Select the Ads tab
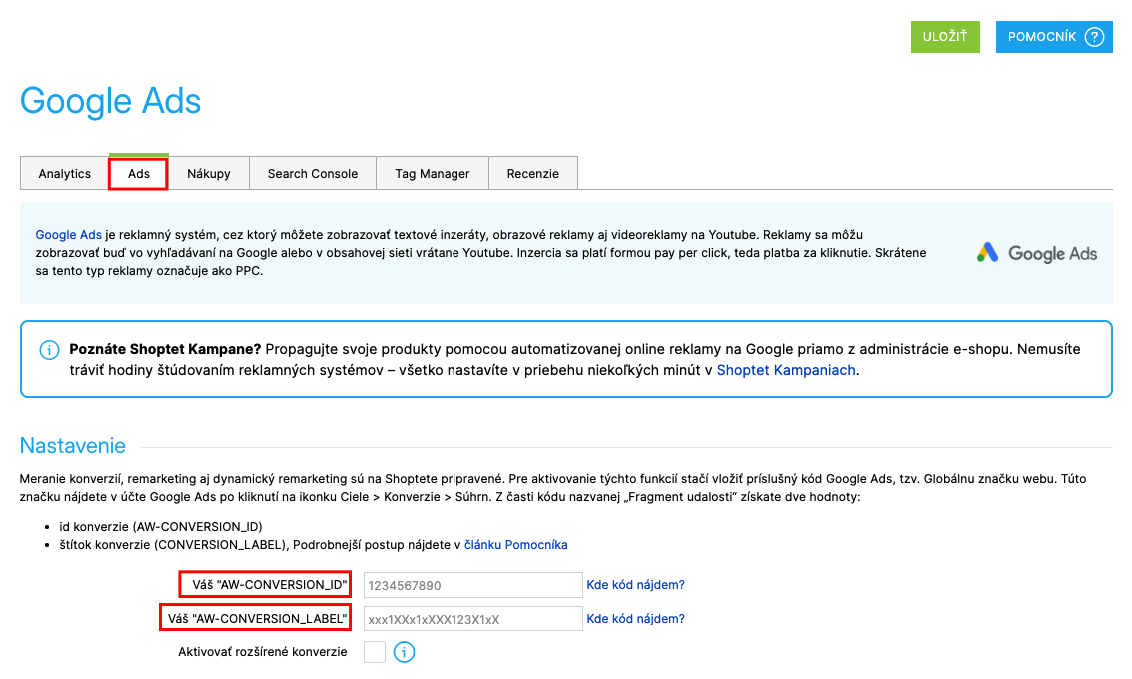Image resolution: width=1132 pixels, height=679 pixels. click(139, 173)
